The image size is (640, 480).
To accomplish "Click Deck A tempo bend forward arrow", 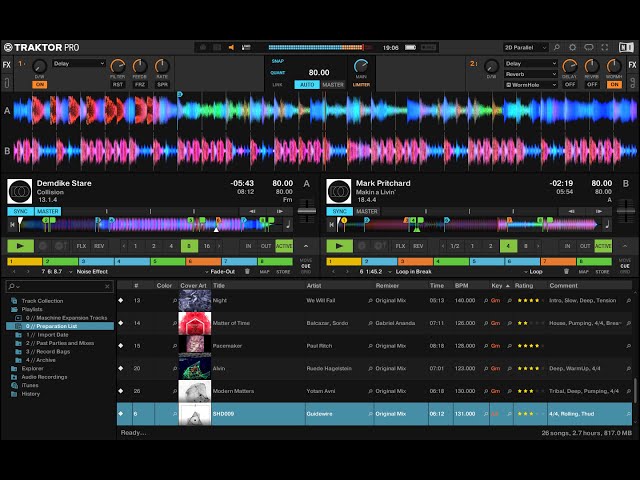I will pyautogui.click(x=280, y=211).
